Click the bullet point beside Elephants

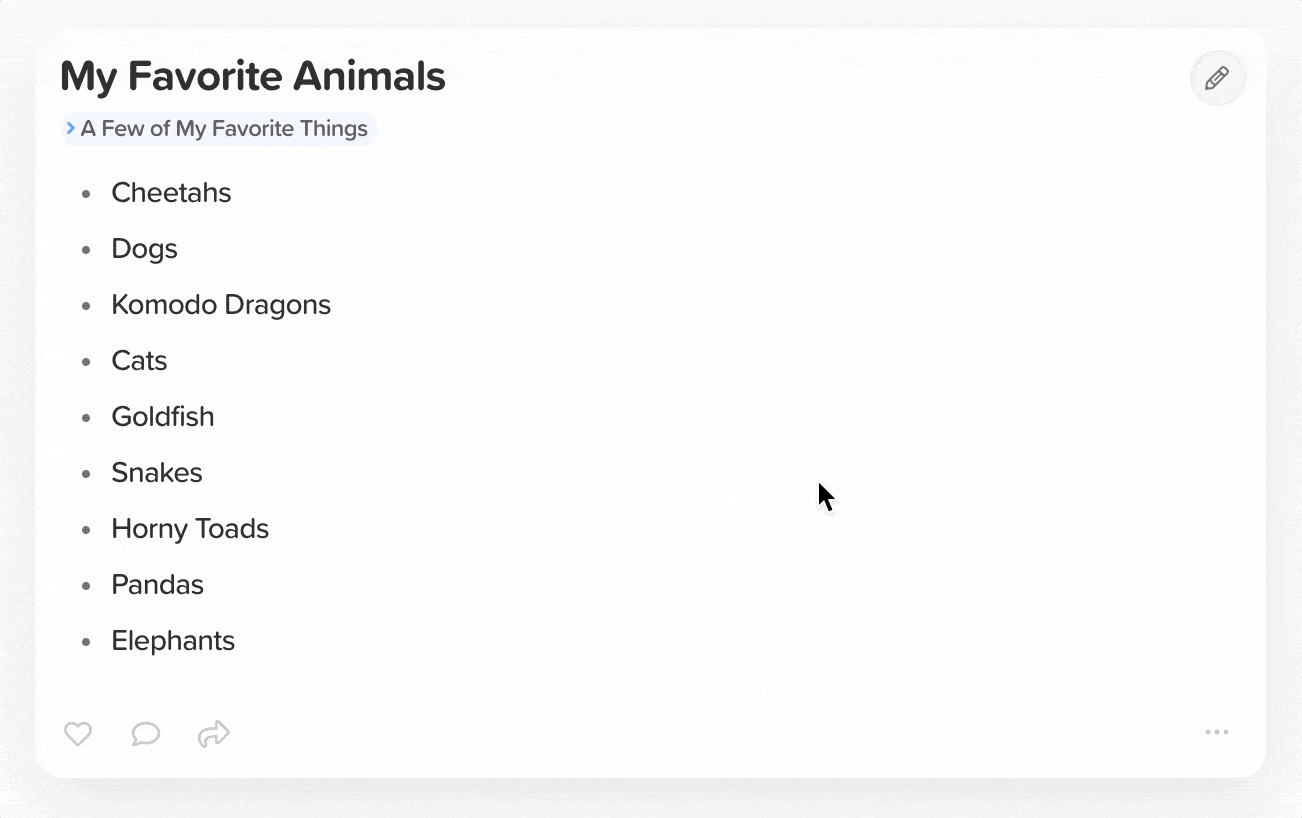(x=86, y=642)
